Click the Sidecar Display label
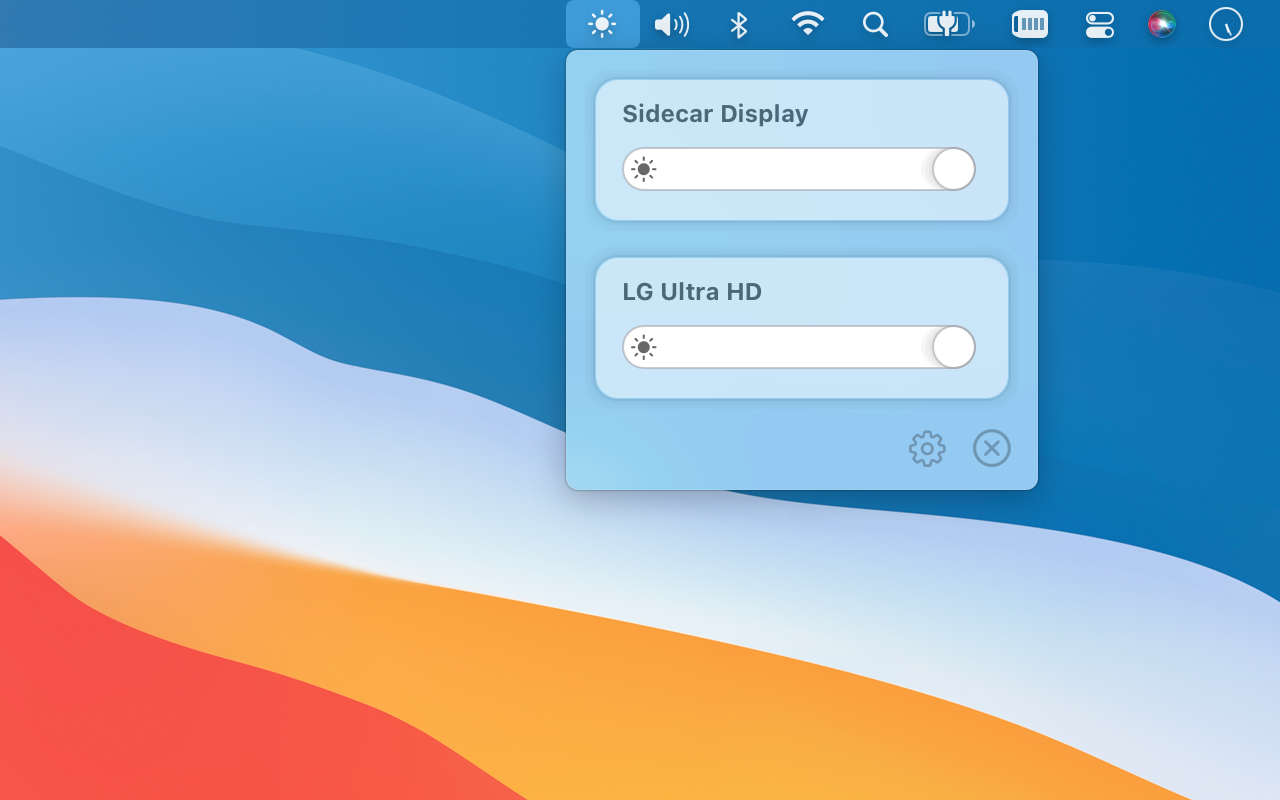Viewport: 1280px width, 800px height. 715,114
